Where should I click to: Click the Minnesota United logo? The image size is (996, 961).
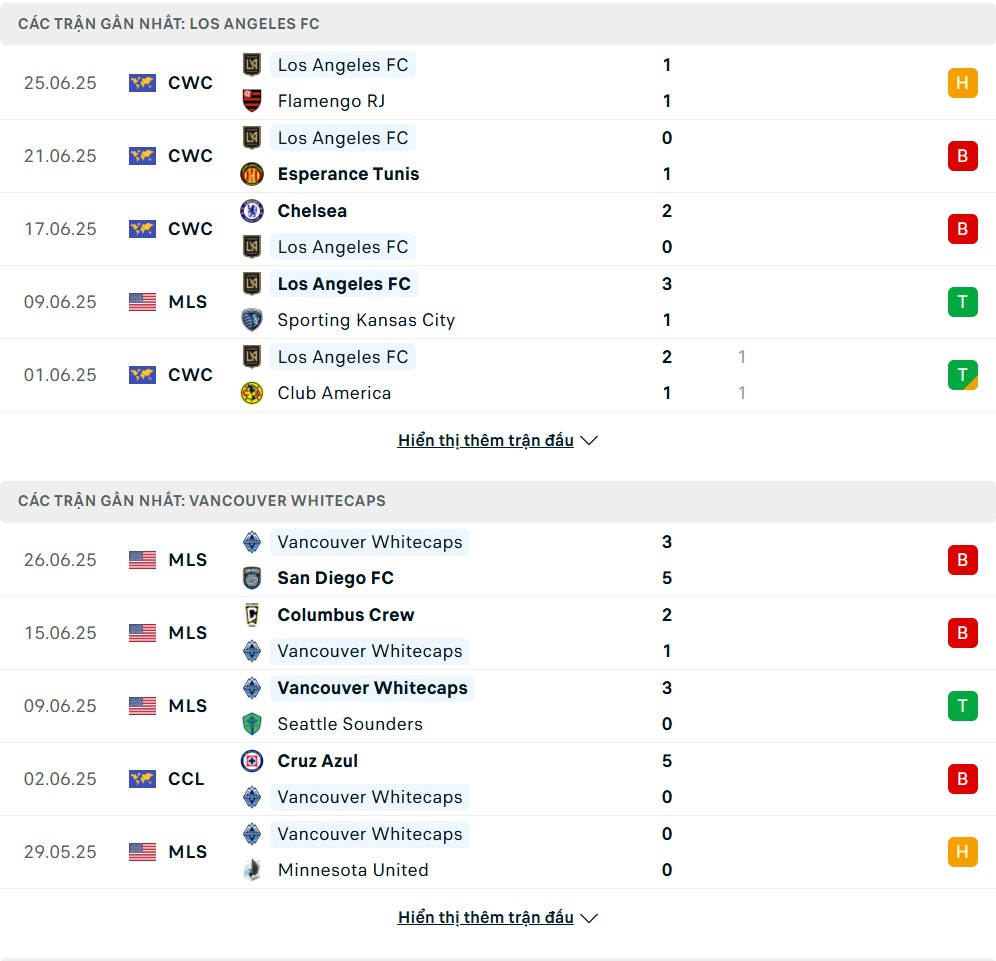click(x=252, y=870)
